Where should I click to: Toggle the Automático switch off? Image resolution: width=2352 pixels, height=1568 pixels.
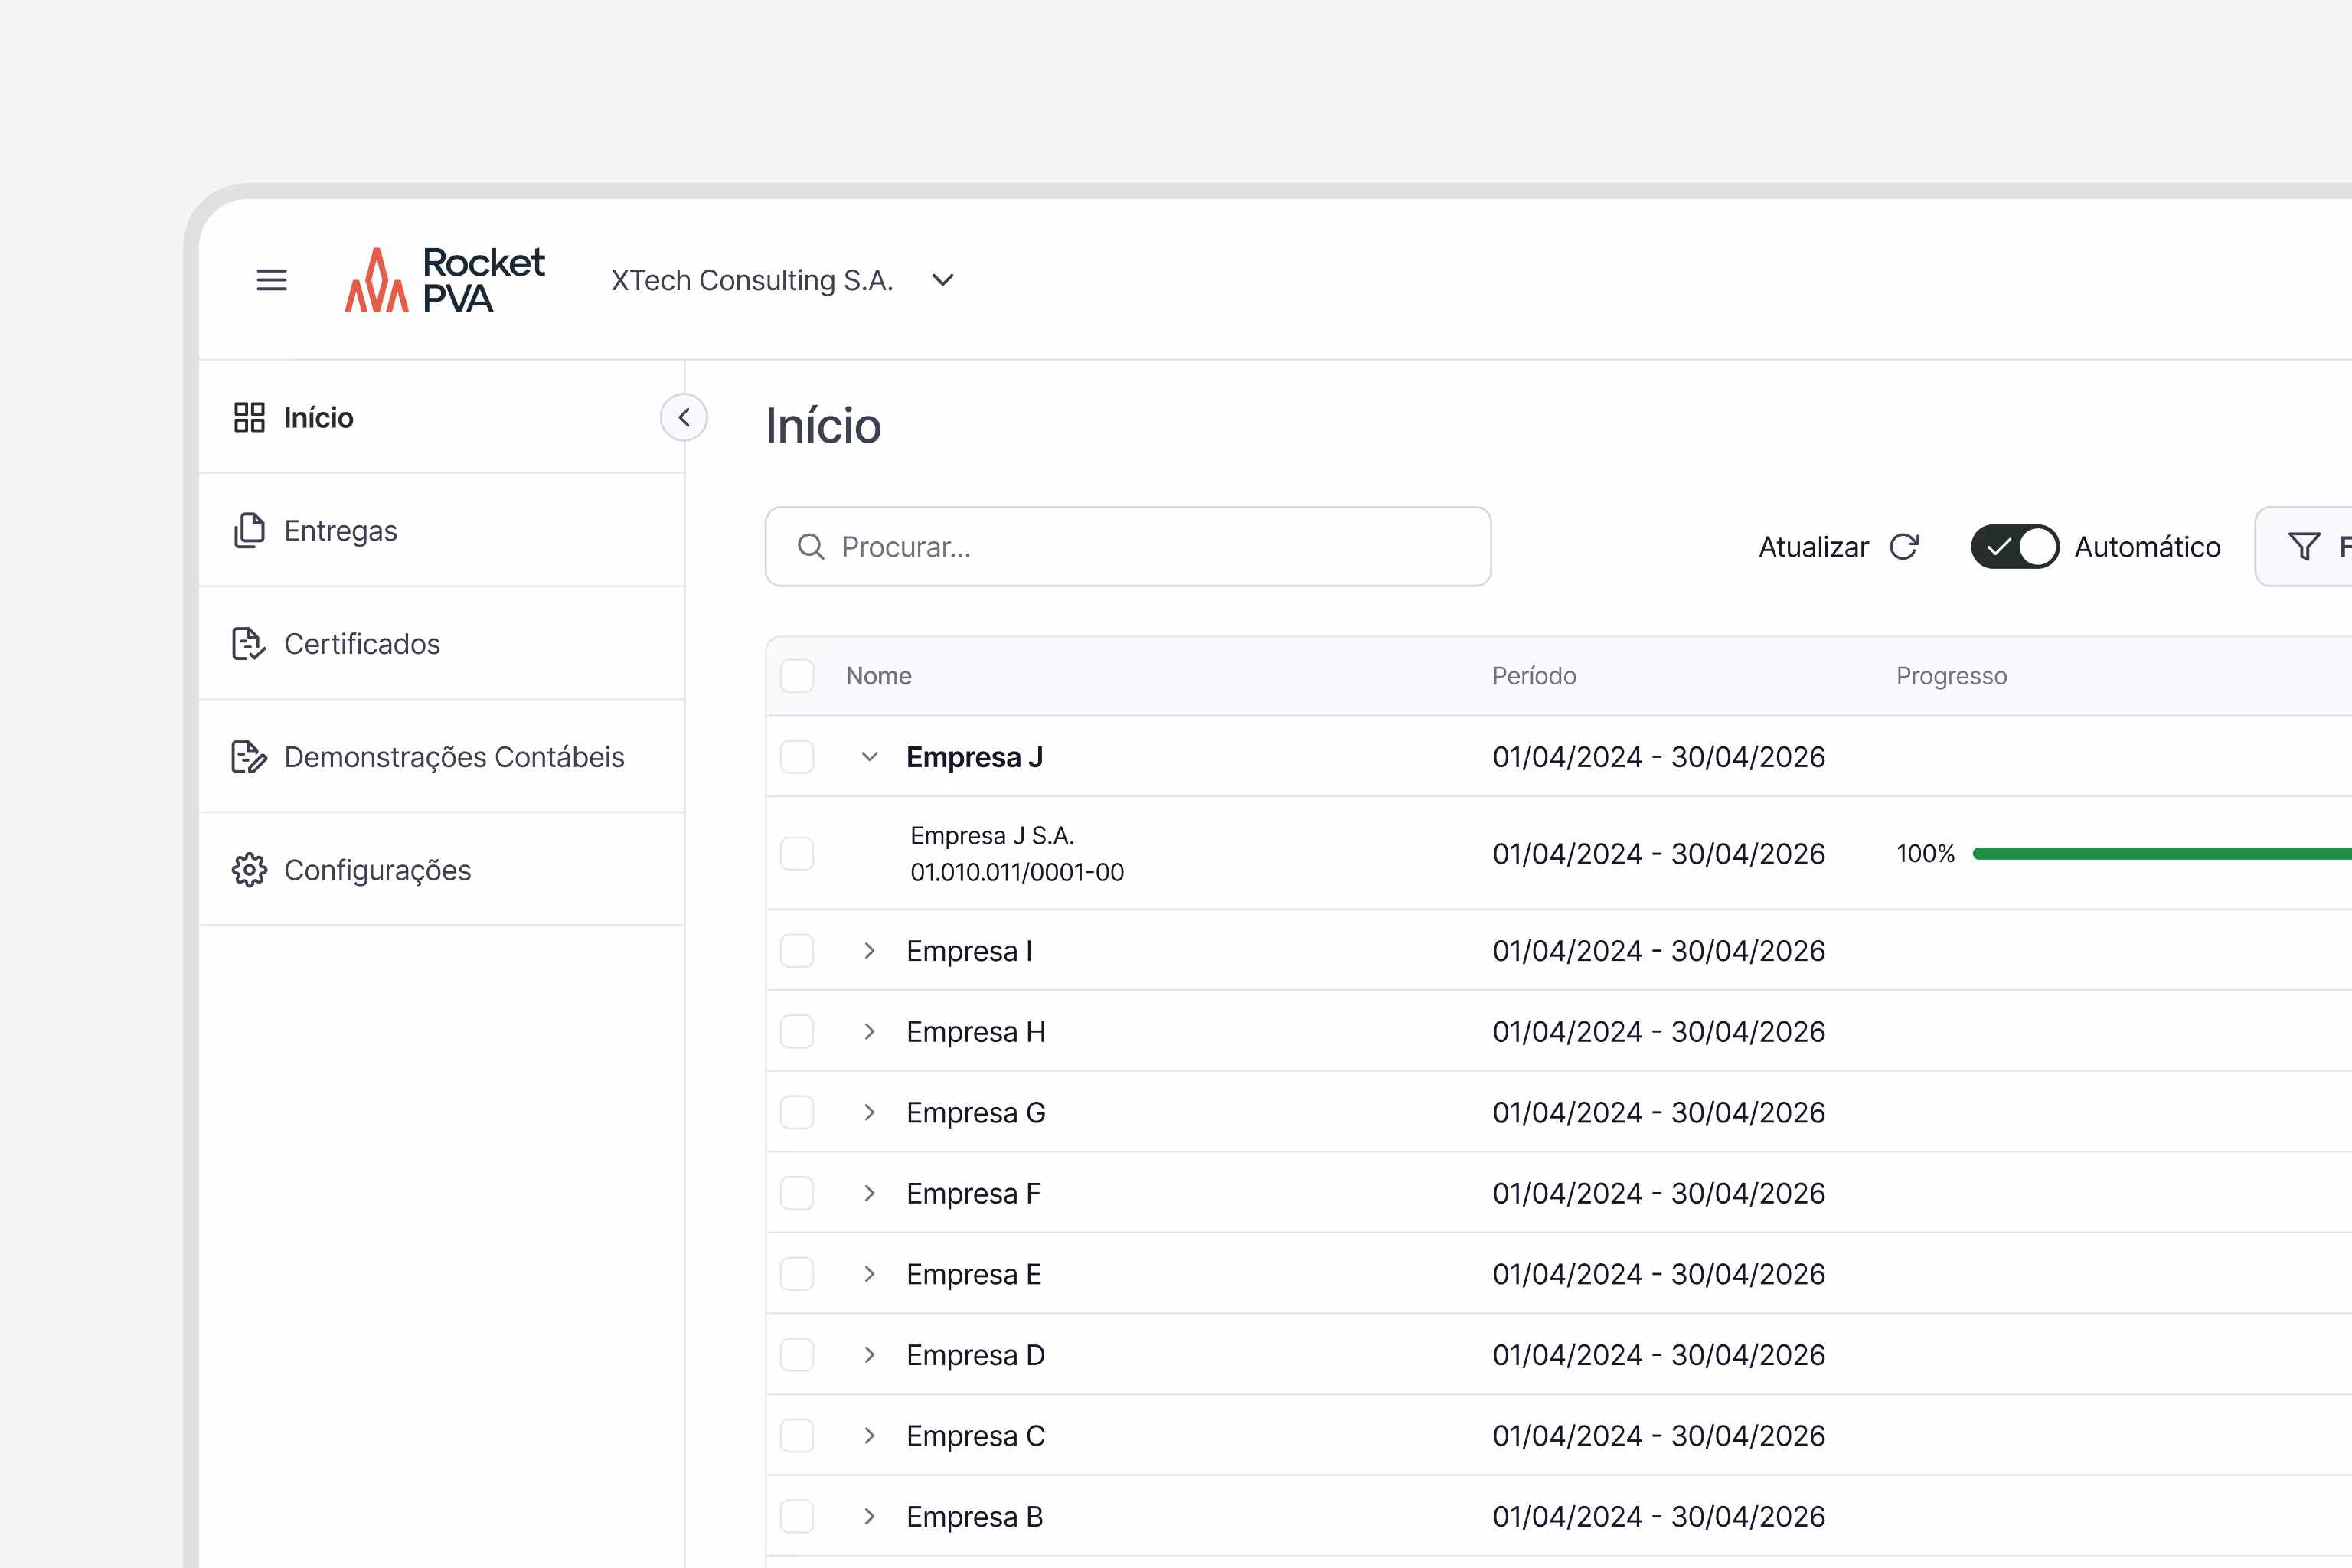(x=2014, y=547)
